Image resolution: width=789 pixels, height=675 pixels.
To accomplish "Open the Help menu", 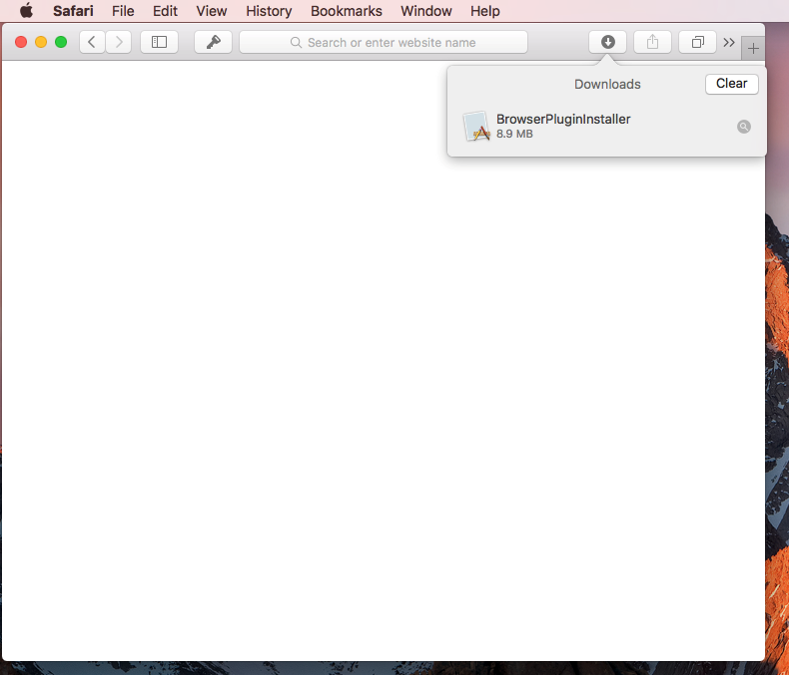I will (x=485, y=11).
